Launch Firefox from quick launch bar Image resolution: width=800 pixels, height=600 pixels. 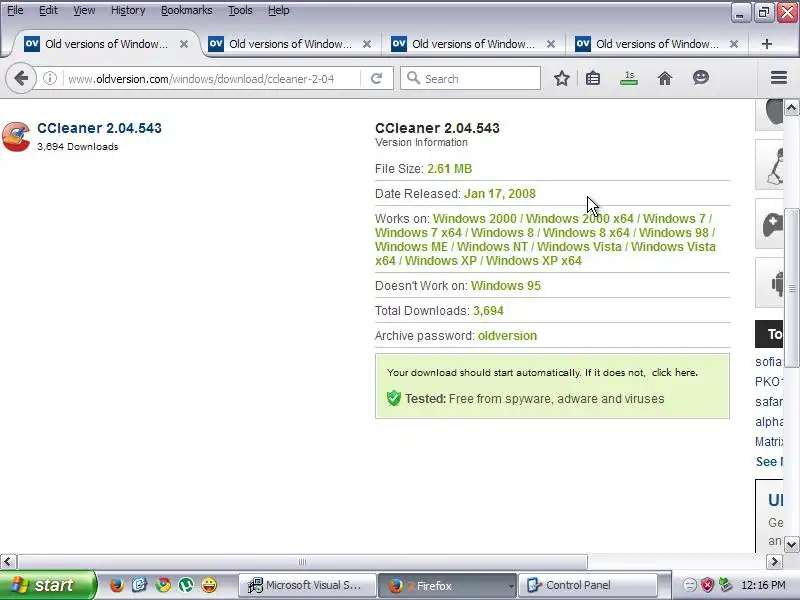pos(117,585)
